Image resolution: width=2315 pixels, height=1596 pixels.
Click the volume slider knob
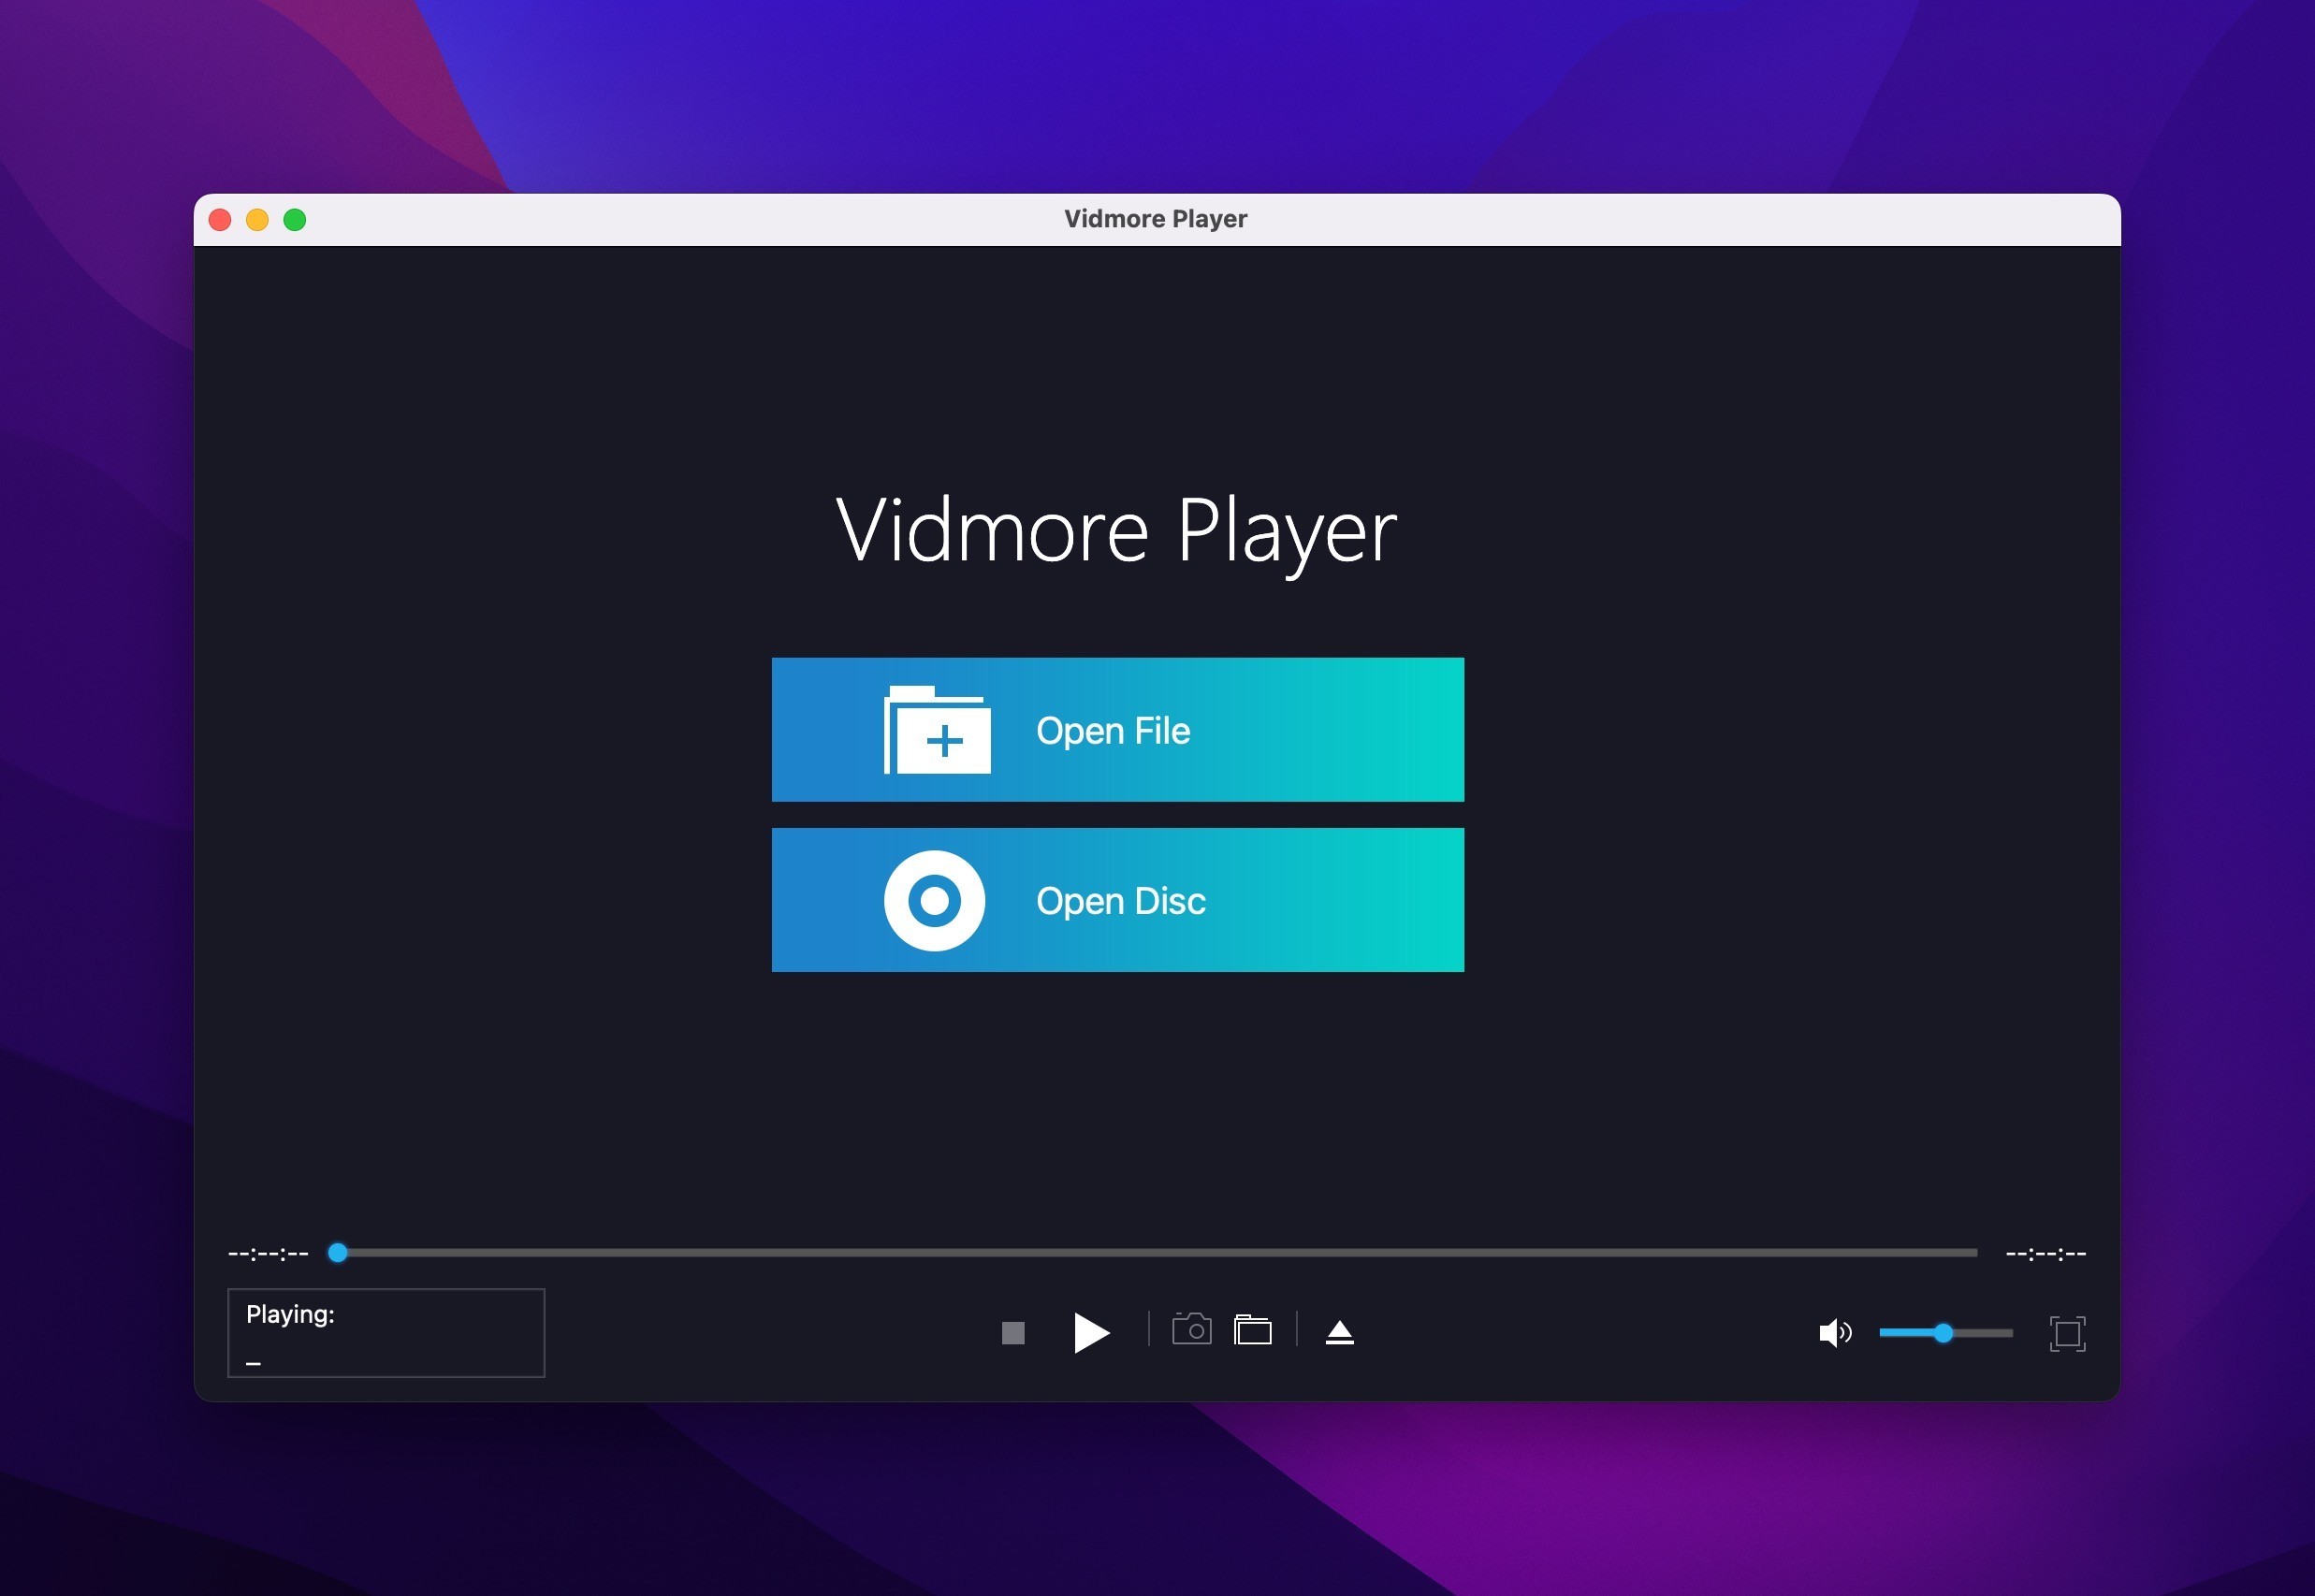coord(1943,1333)
